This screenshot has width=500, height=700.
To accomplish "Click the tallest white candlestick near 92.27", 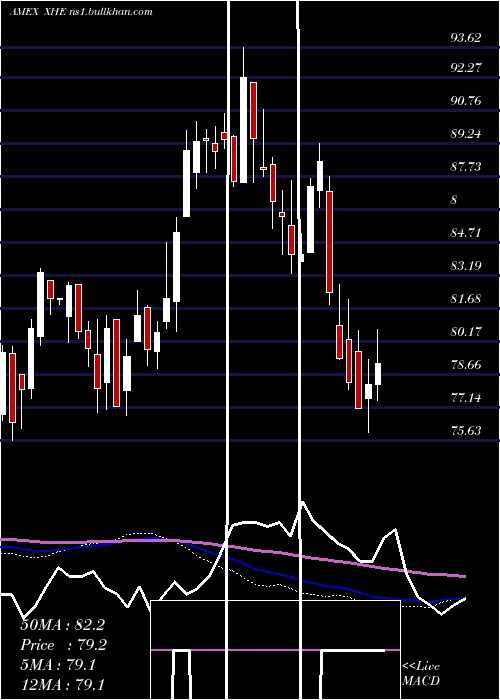I will pyautogui.click(x=243, y=130).
